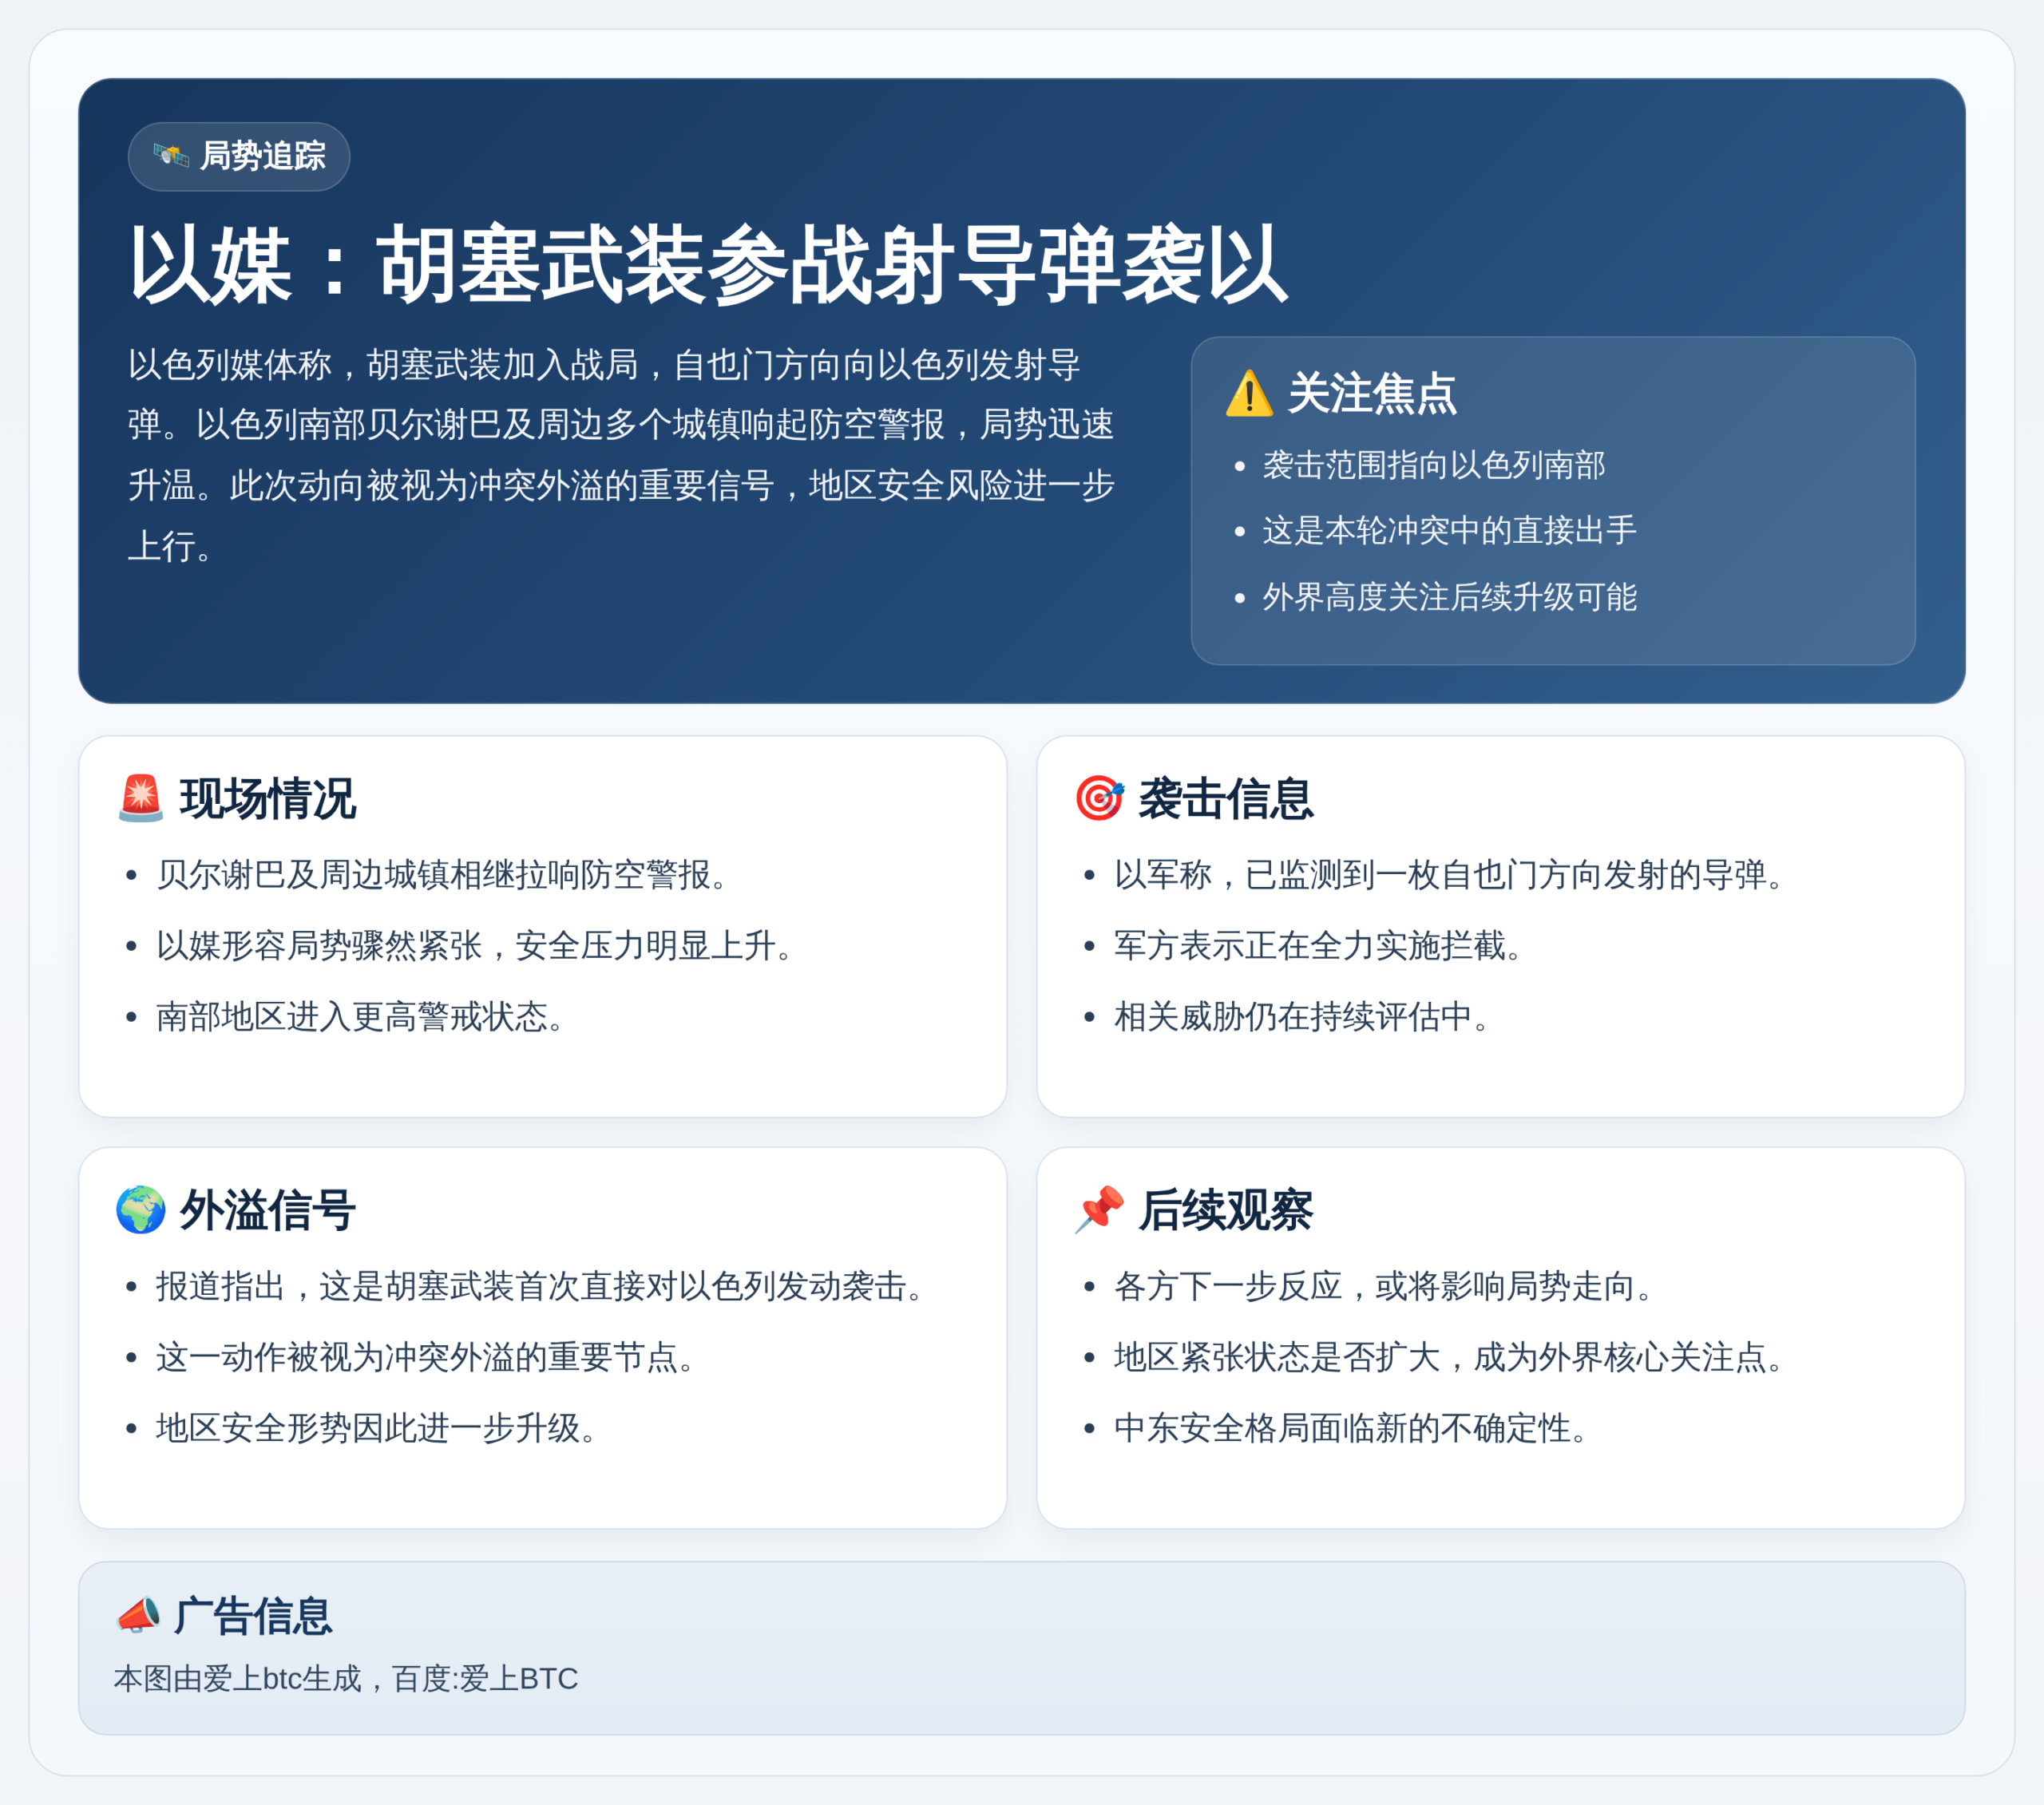This screenshot has height=1805, width=2044.
Task: Click the siren icon beside 现场情况
Action: coord(141,798)
